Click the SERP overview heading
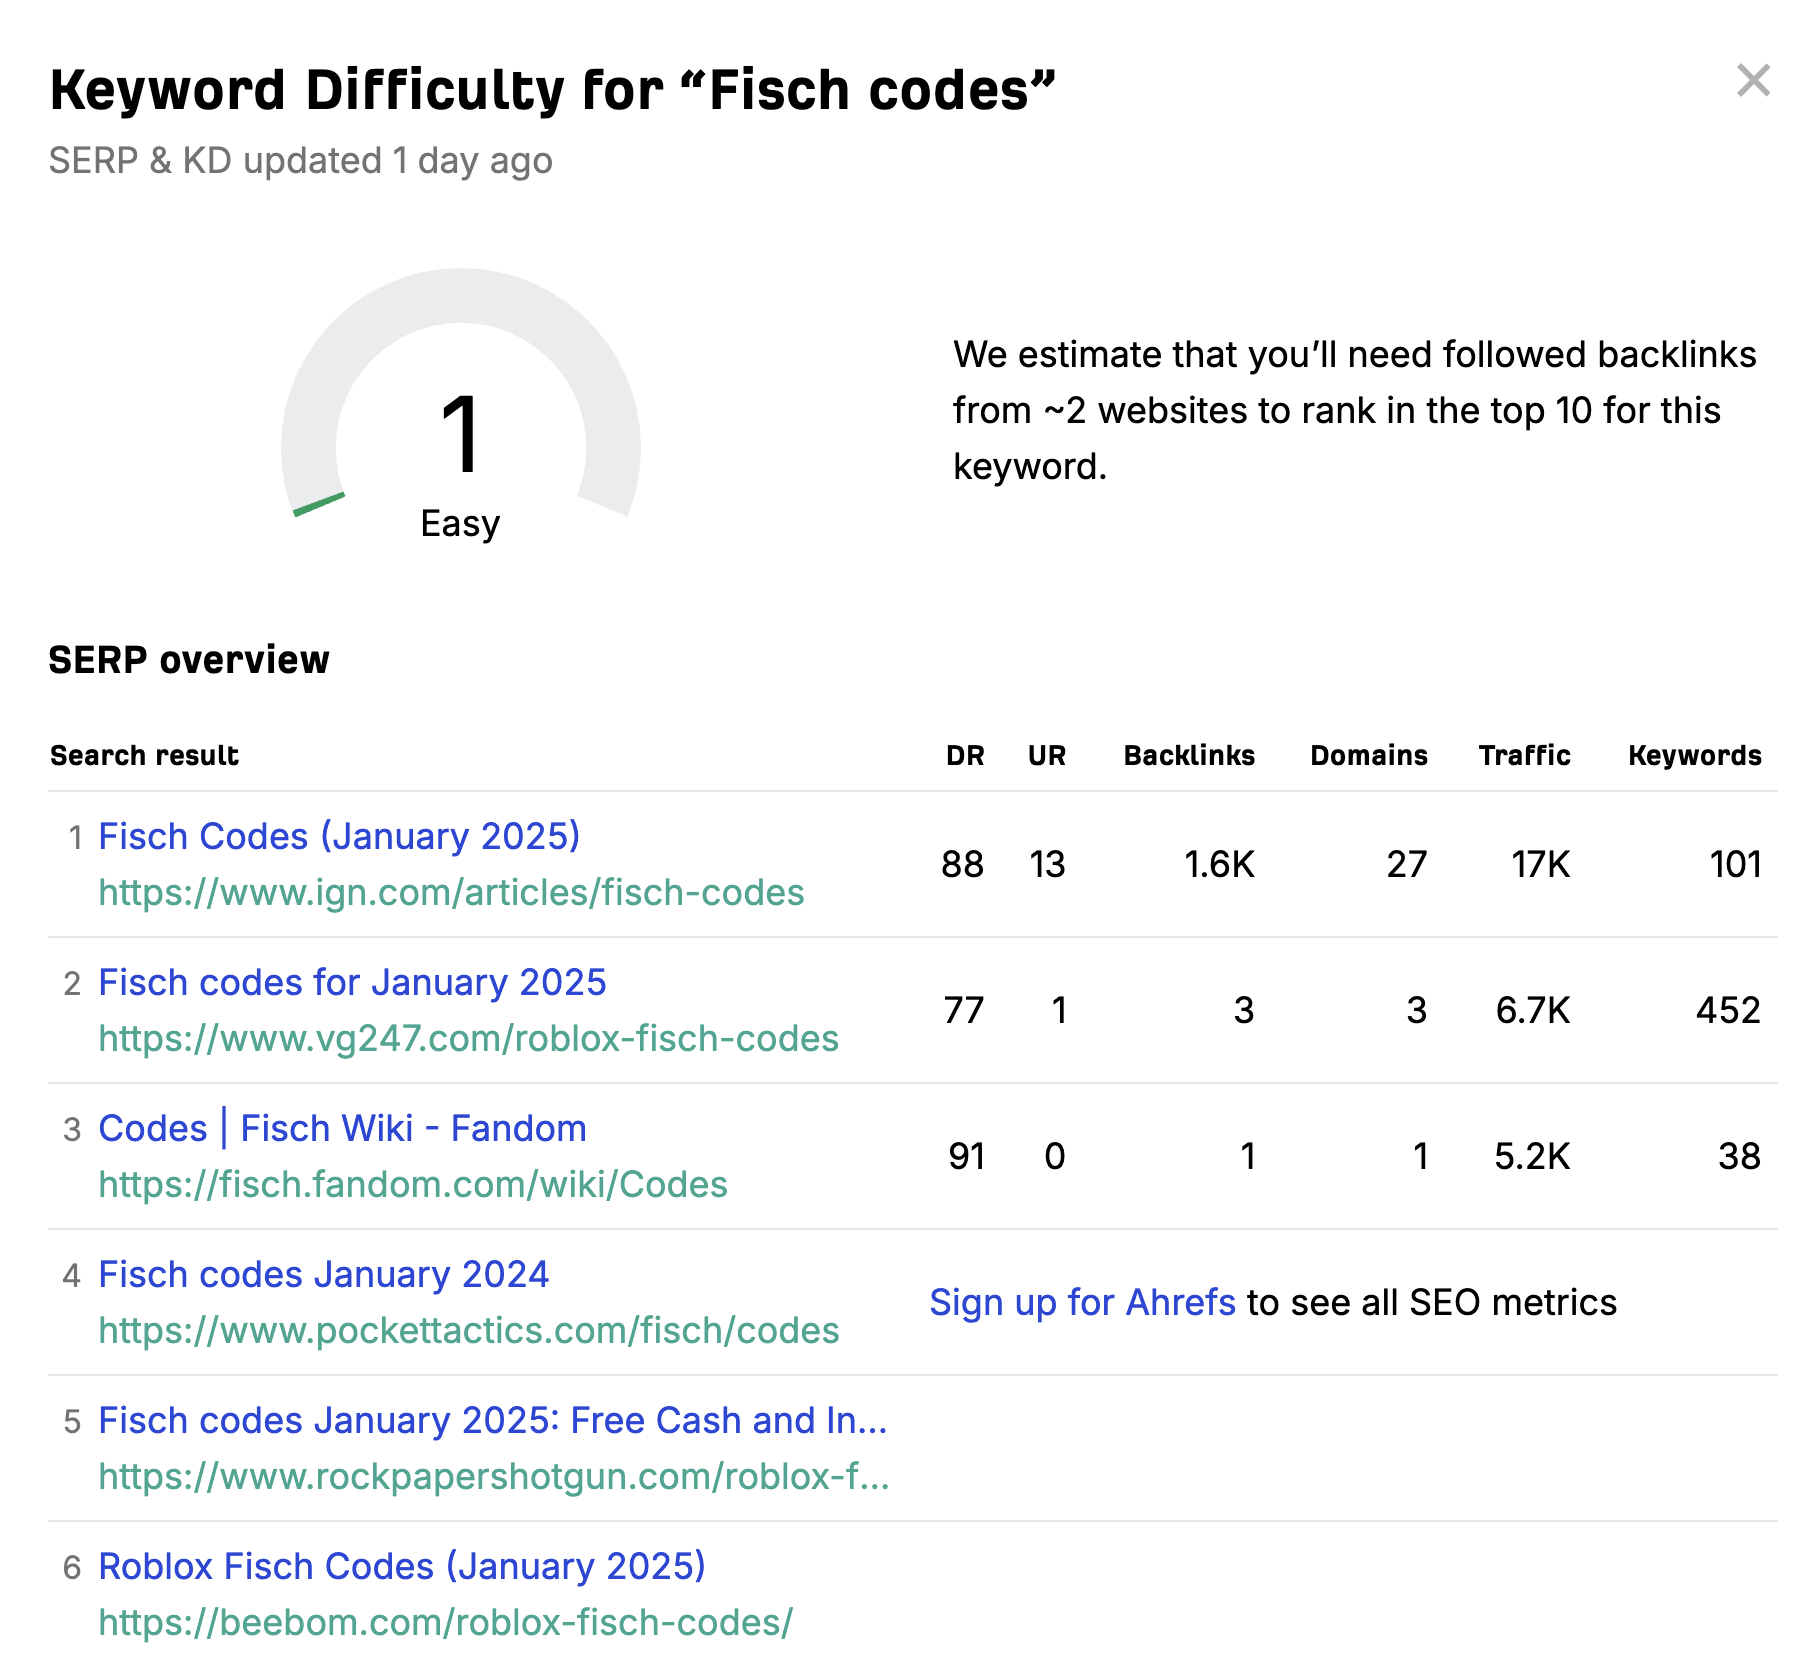 [x=189, y=660]
